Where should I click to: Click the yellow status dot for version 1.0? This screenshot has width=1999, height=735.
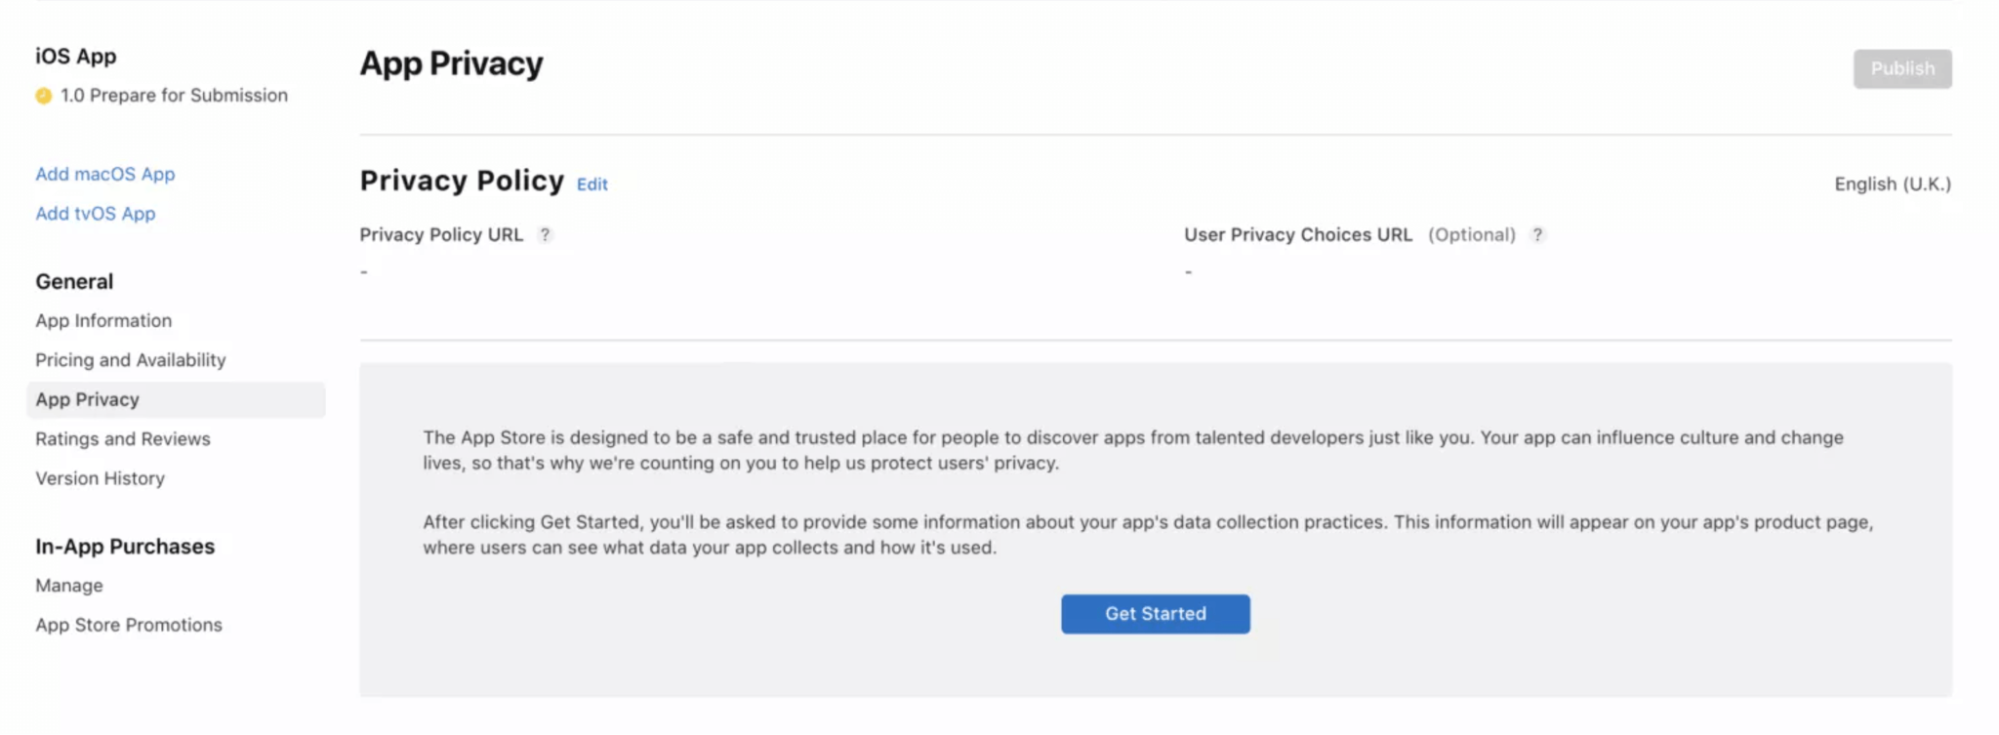coord(44,96)
